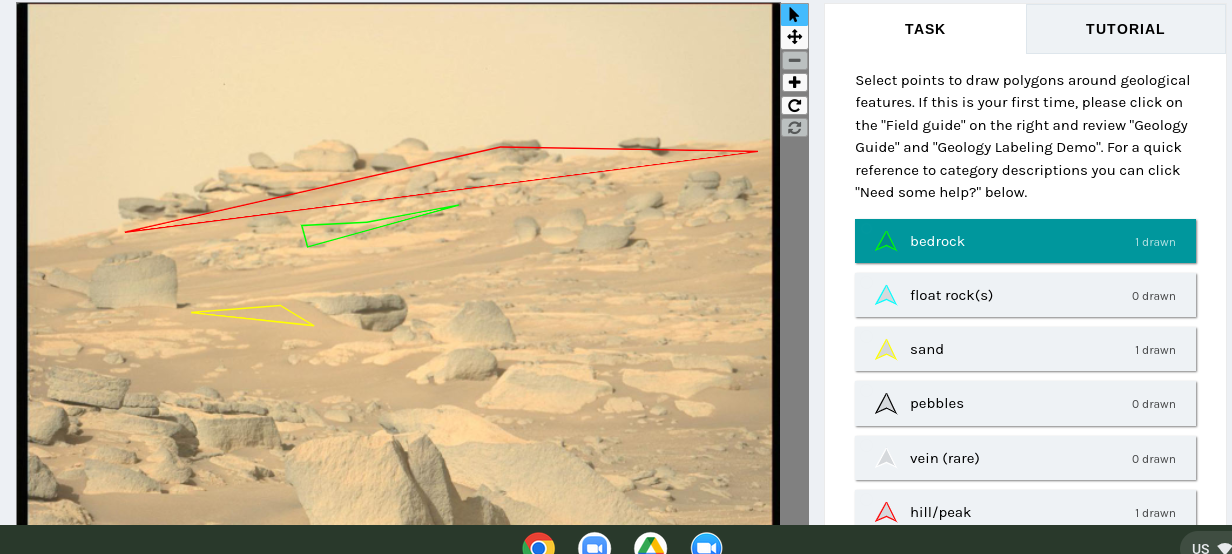Click the red hill/peak arrow icon
Viewport: 1232px width, 554px height.
(886, 512)
